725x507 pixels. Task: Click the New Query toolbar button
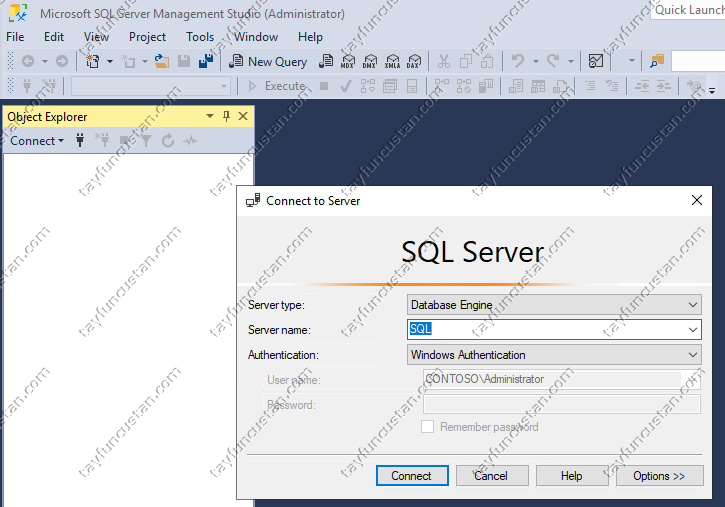click(268, 61)
